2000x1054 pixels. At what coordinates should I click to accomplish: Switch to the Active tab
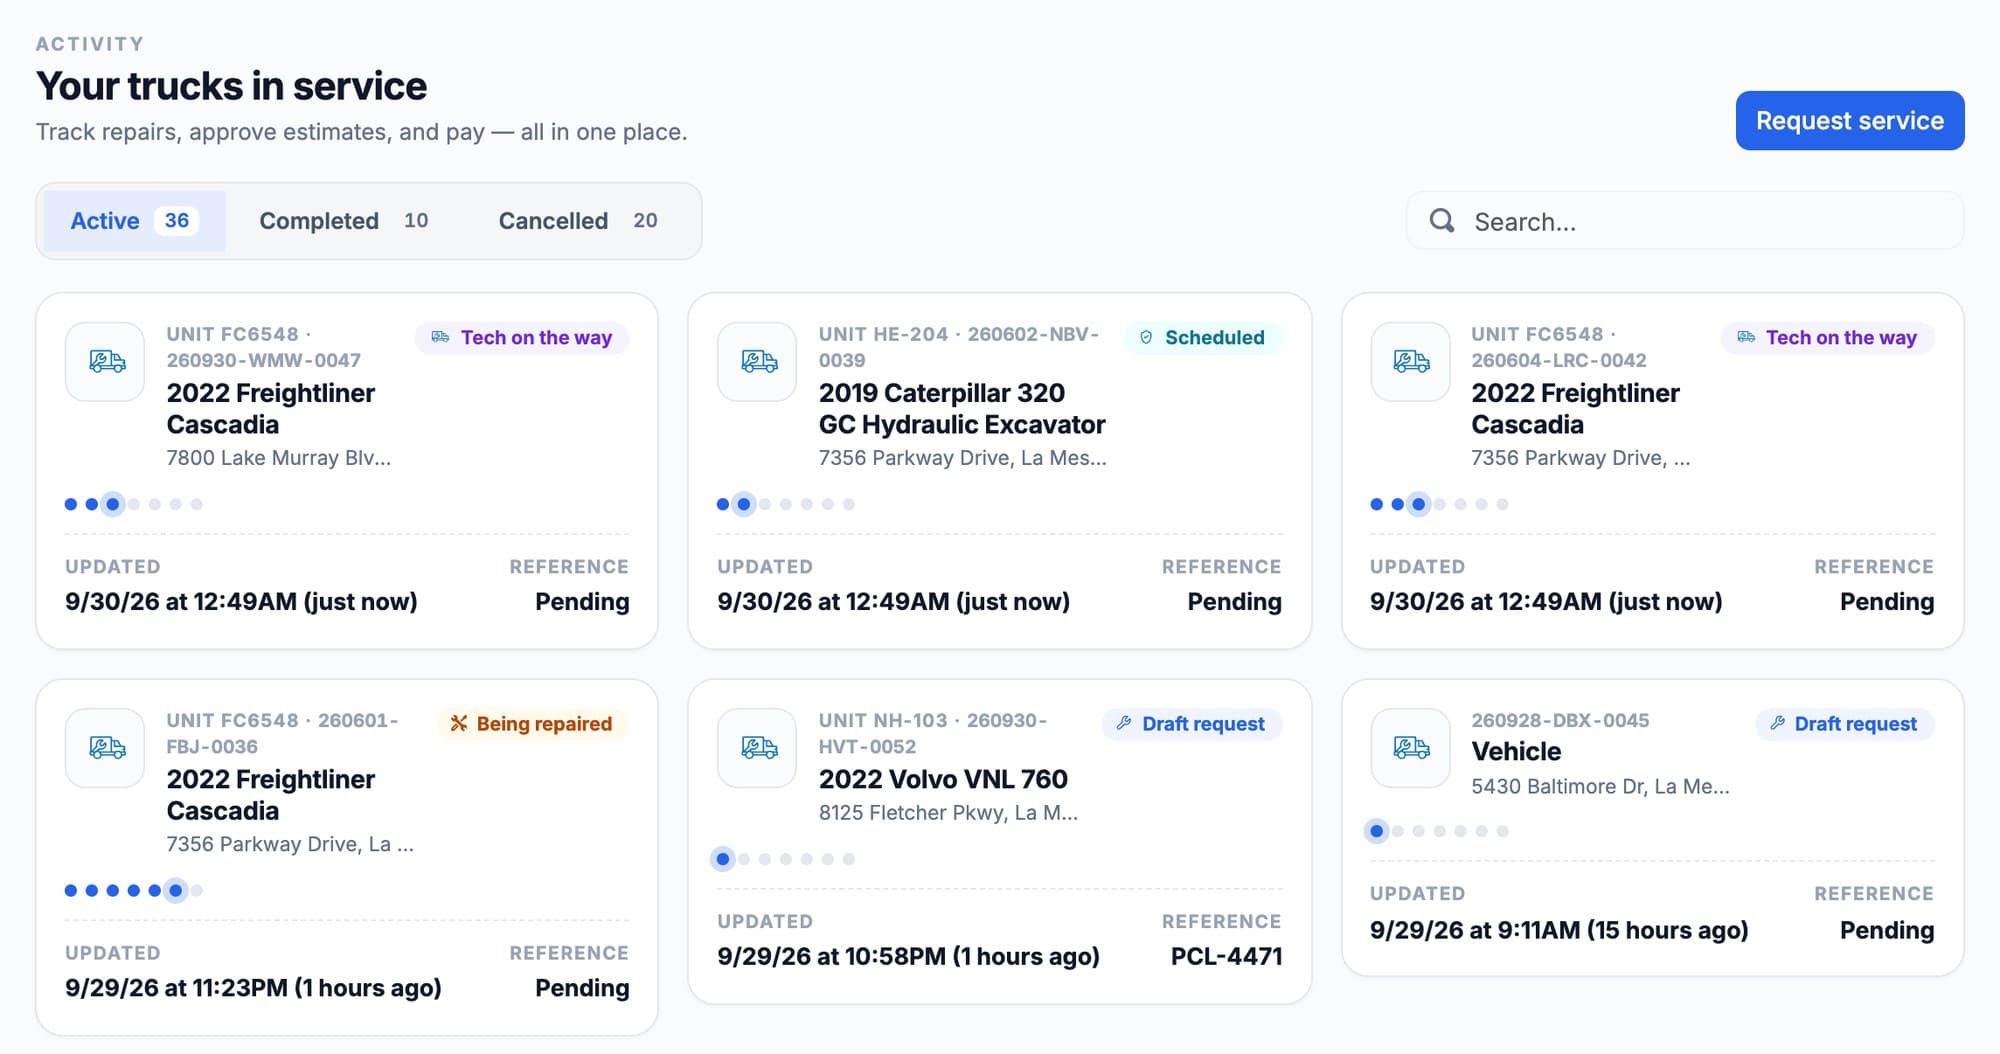point(134,221)
